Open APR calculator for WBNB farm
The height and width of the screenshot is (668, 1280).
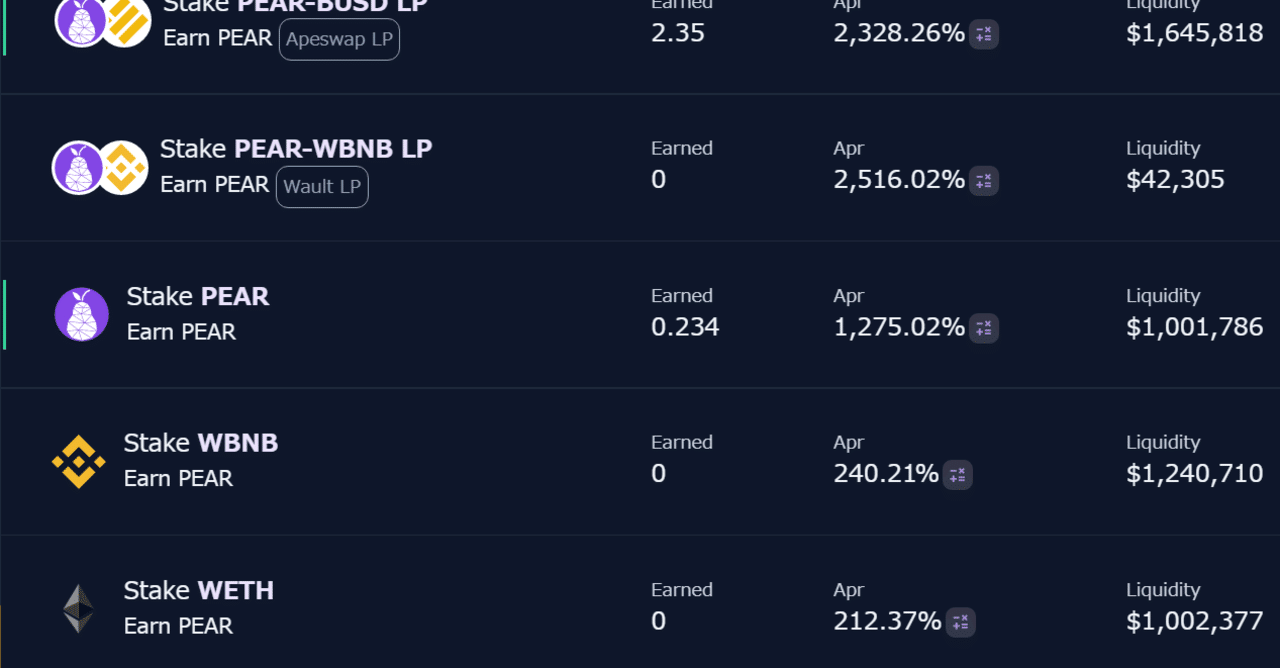click(957, 475)
